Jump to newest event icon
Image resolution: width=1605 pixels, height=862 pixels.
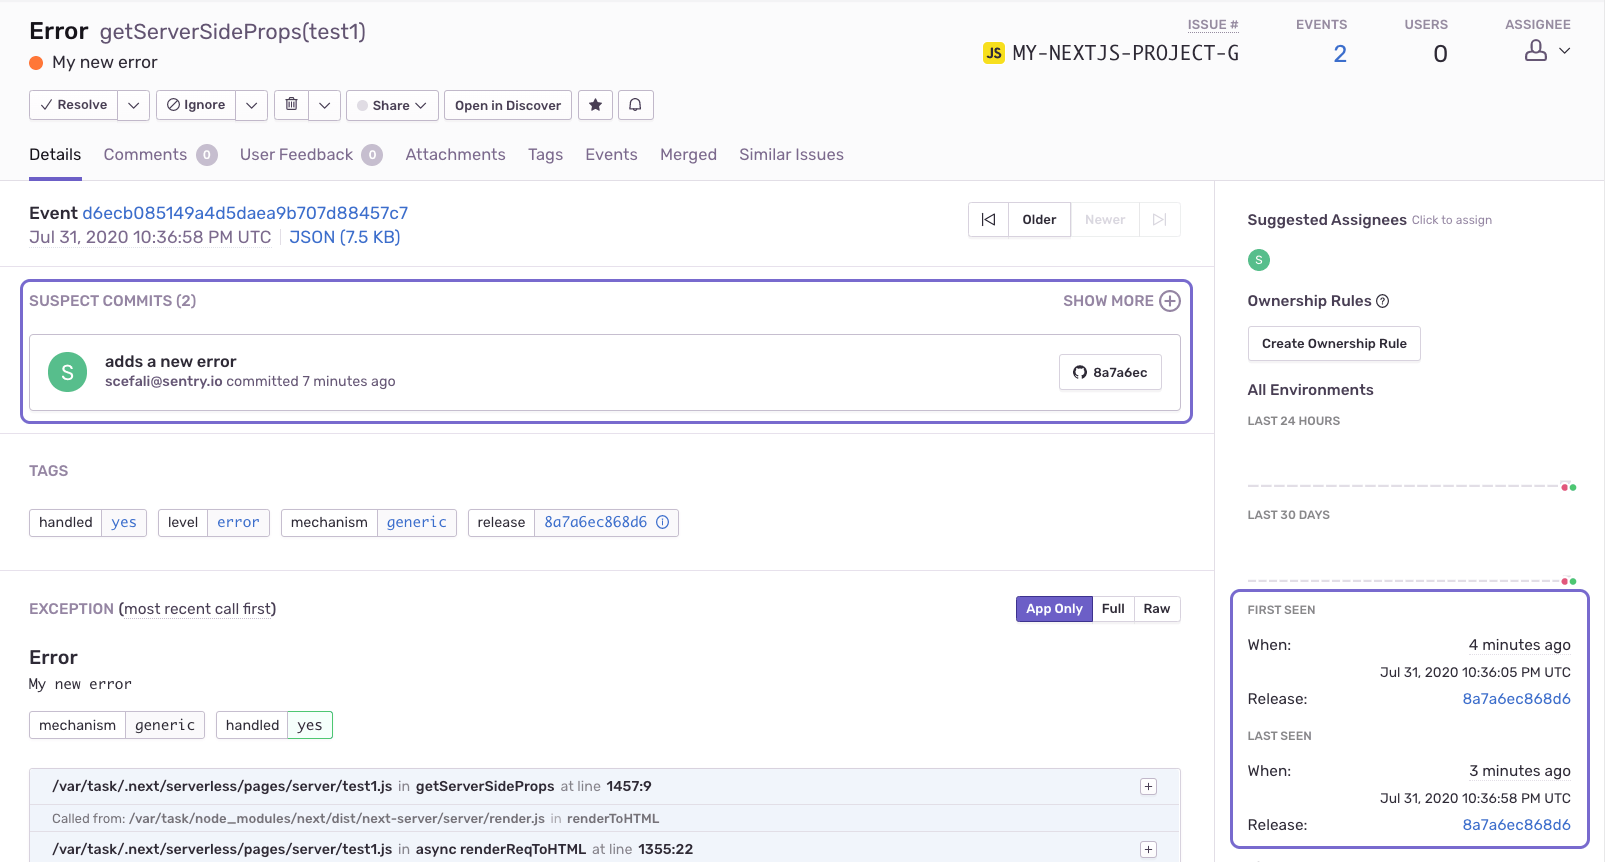[1159, 220]
